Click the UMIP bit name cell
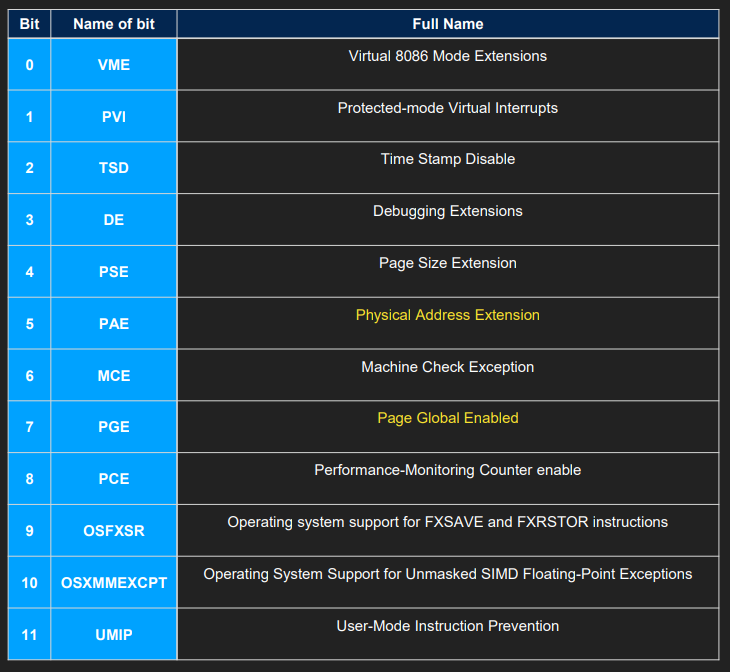This screenshot has height=672, width=730. tap(114, 635)
